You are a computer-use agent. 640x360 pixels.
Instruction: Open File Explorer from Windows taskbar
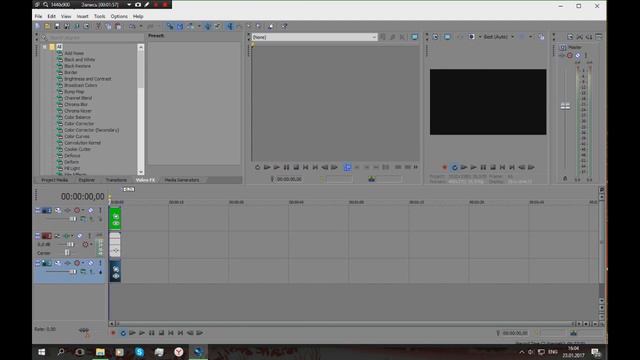pos(100,352)
